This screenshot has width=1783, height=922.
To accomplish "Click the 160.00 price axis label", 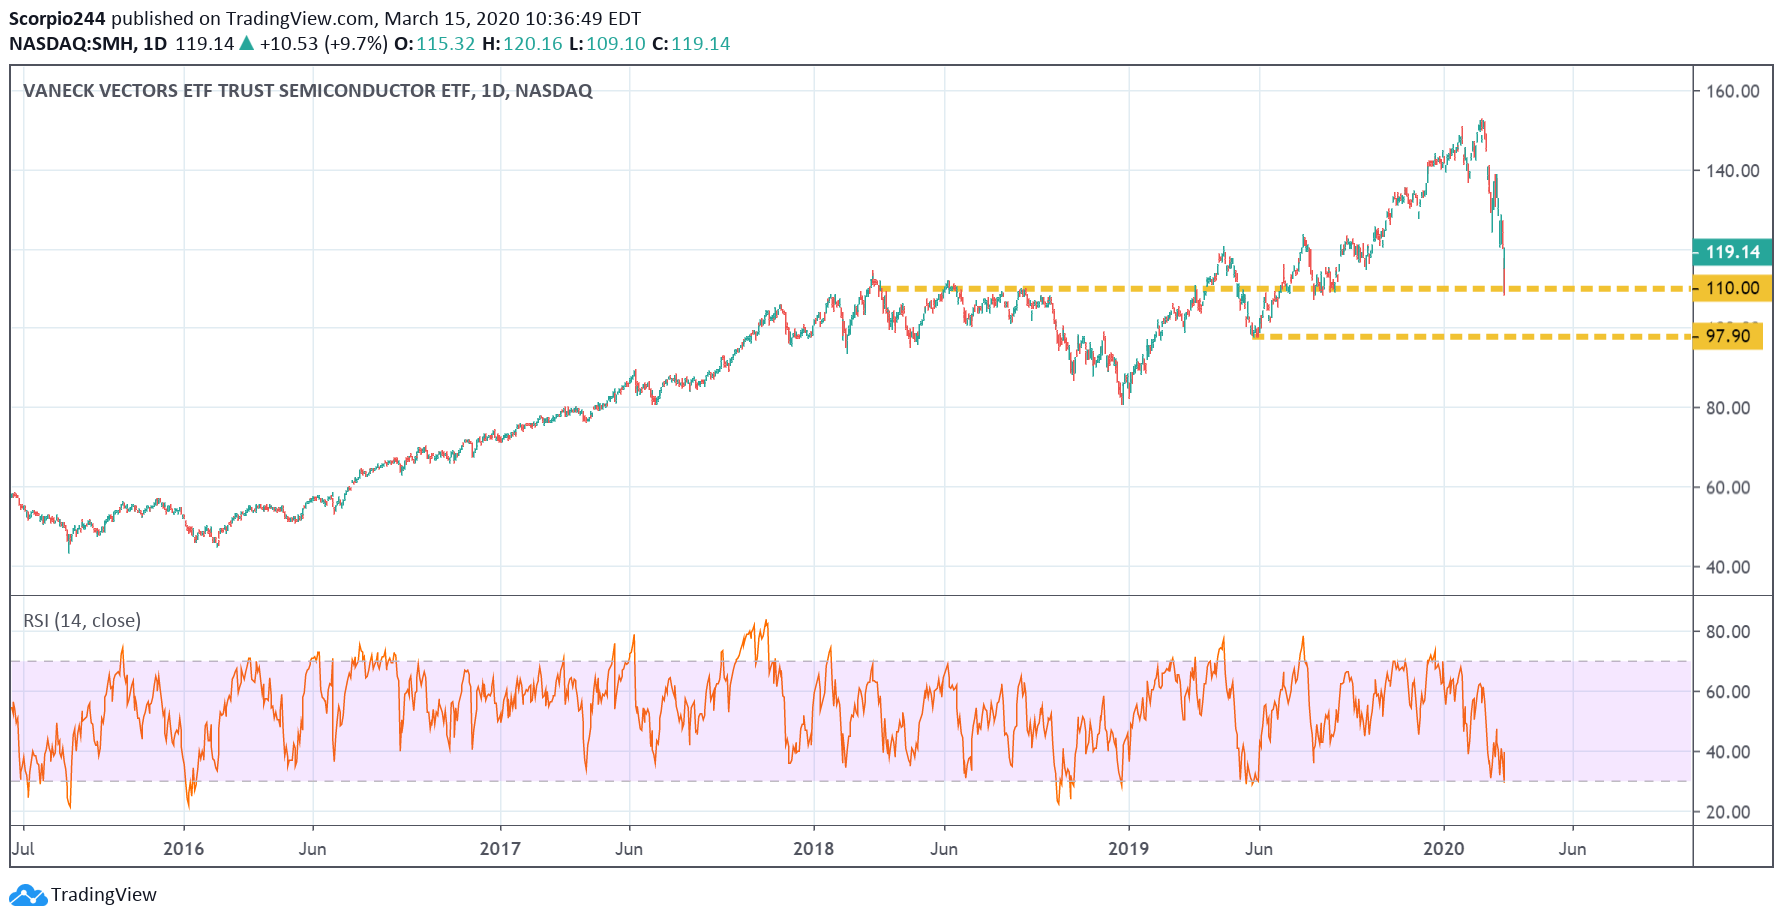I will [1733, 91].
